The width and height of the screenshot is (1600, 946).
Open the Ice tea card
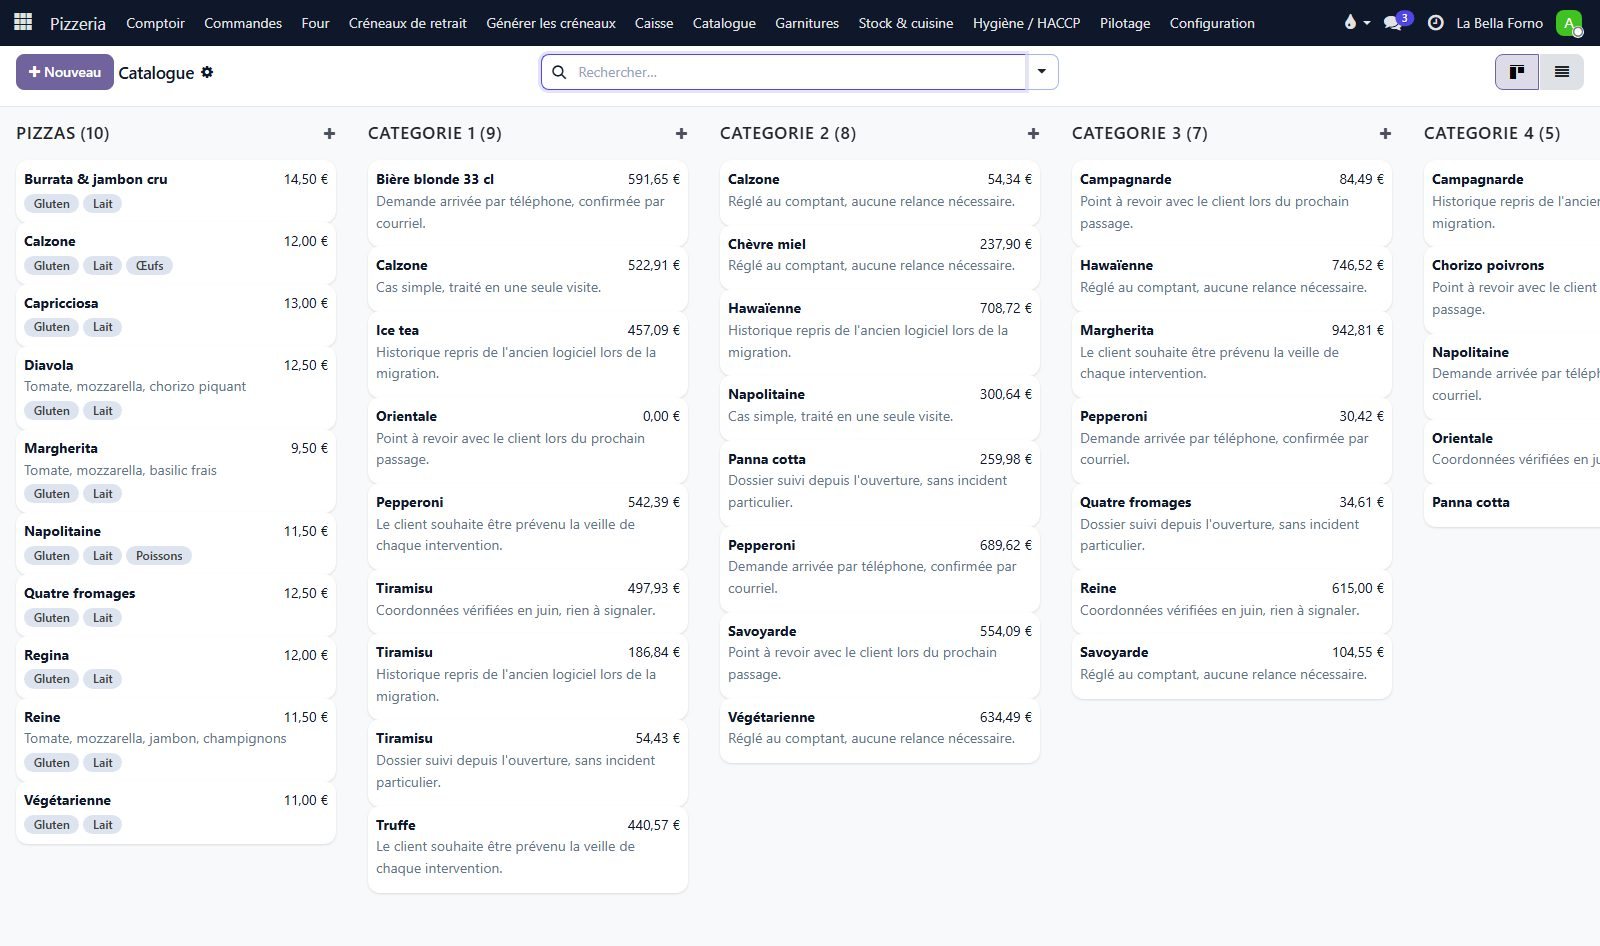click(x=528, y=353)
